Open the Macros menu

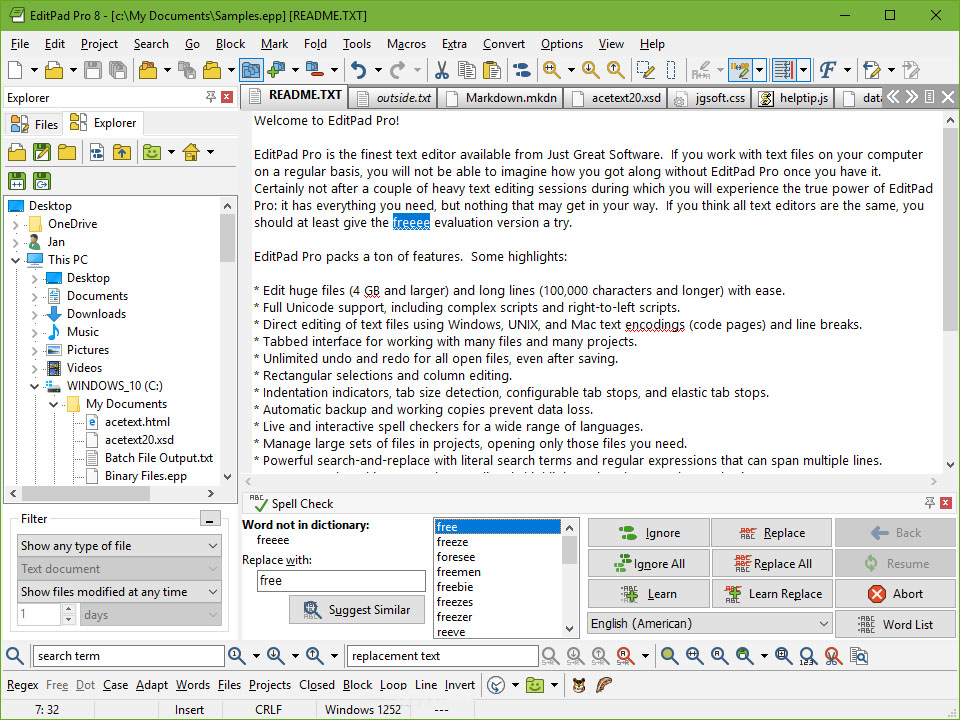[406, 44]
